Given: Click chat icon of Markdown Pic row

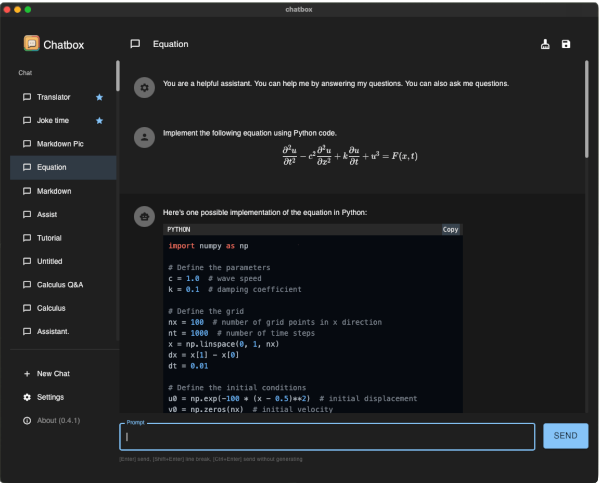Looking at the screenshot, I should point(27,144).
